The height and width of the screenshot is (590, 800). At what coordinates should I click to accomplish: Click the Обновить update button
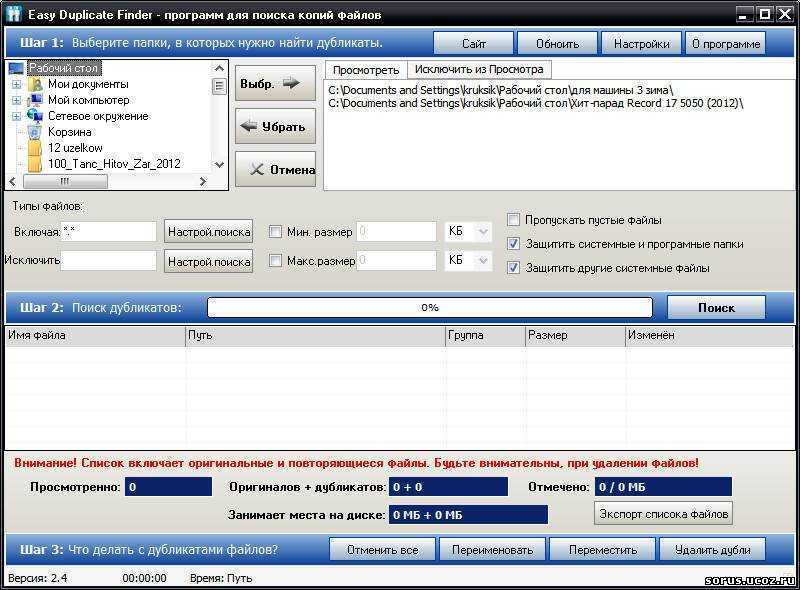point(557,43)
